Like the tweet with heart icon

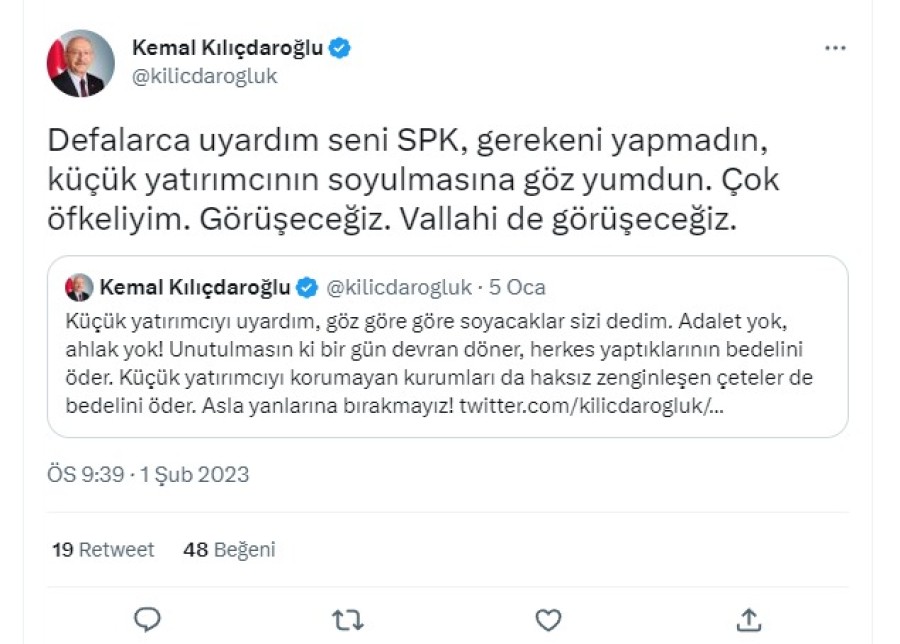tap(548, 620)
